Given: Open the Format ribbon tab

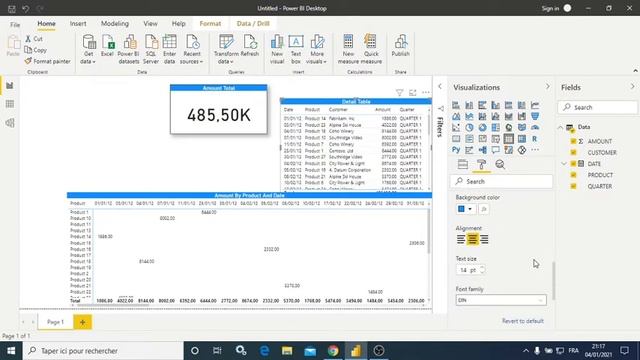Looking at the screenshot, I should click(210, 24).
